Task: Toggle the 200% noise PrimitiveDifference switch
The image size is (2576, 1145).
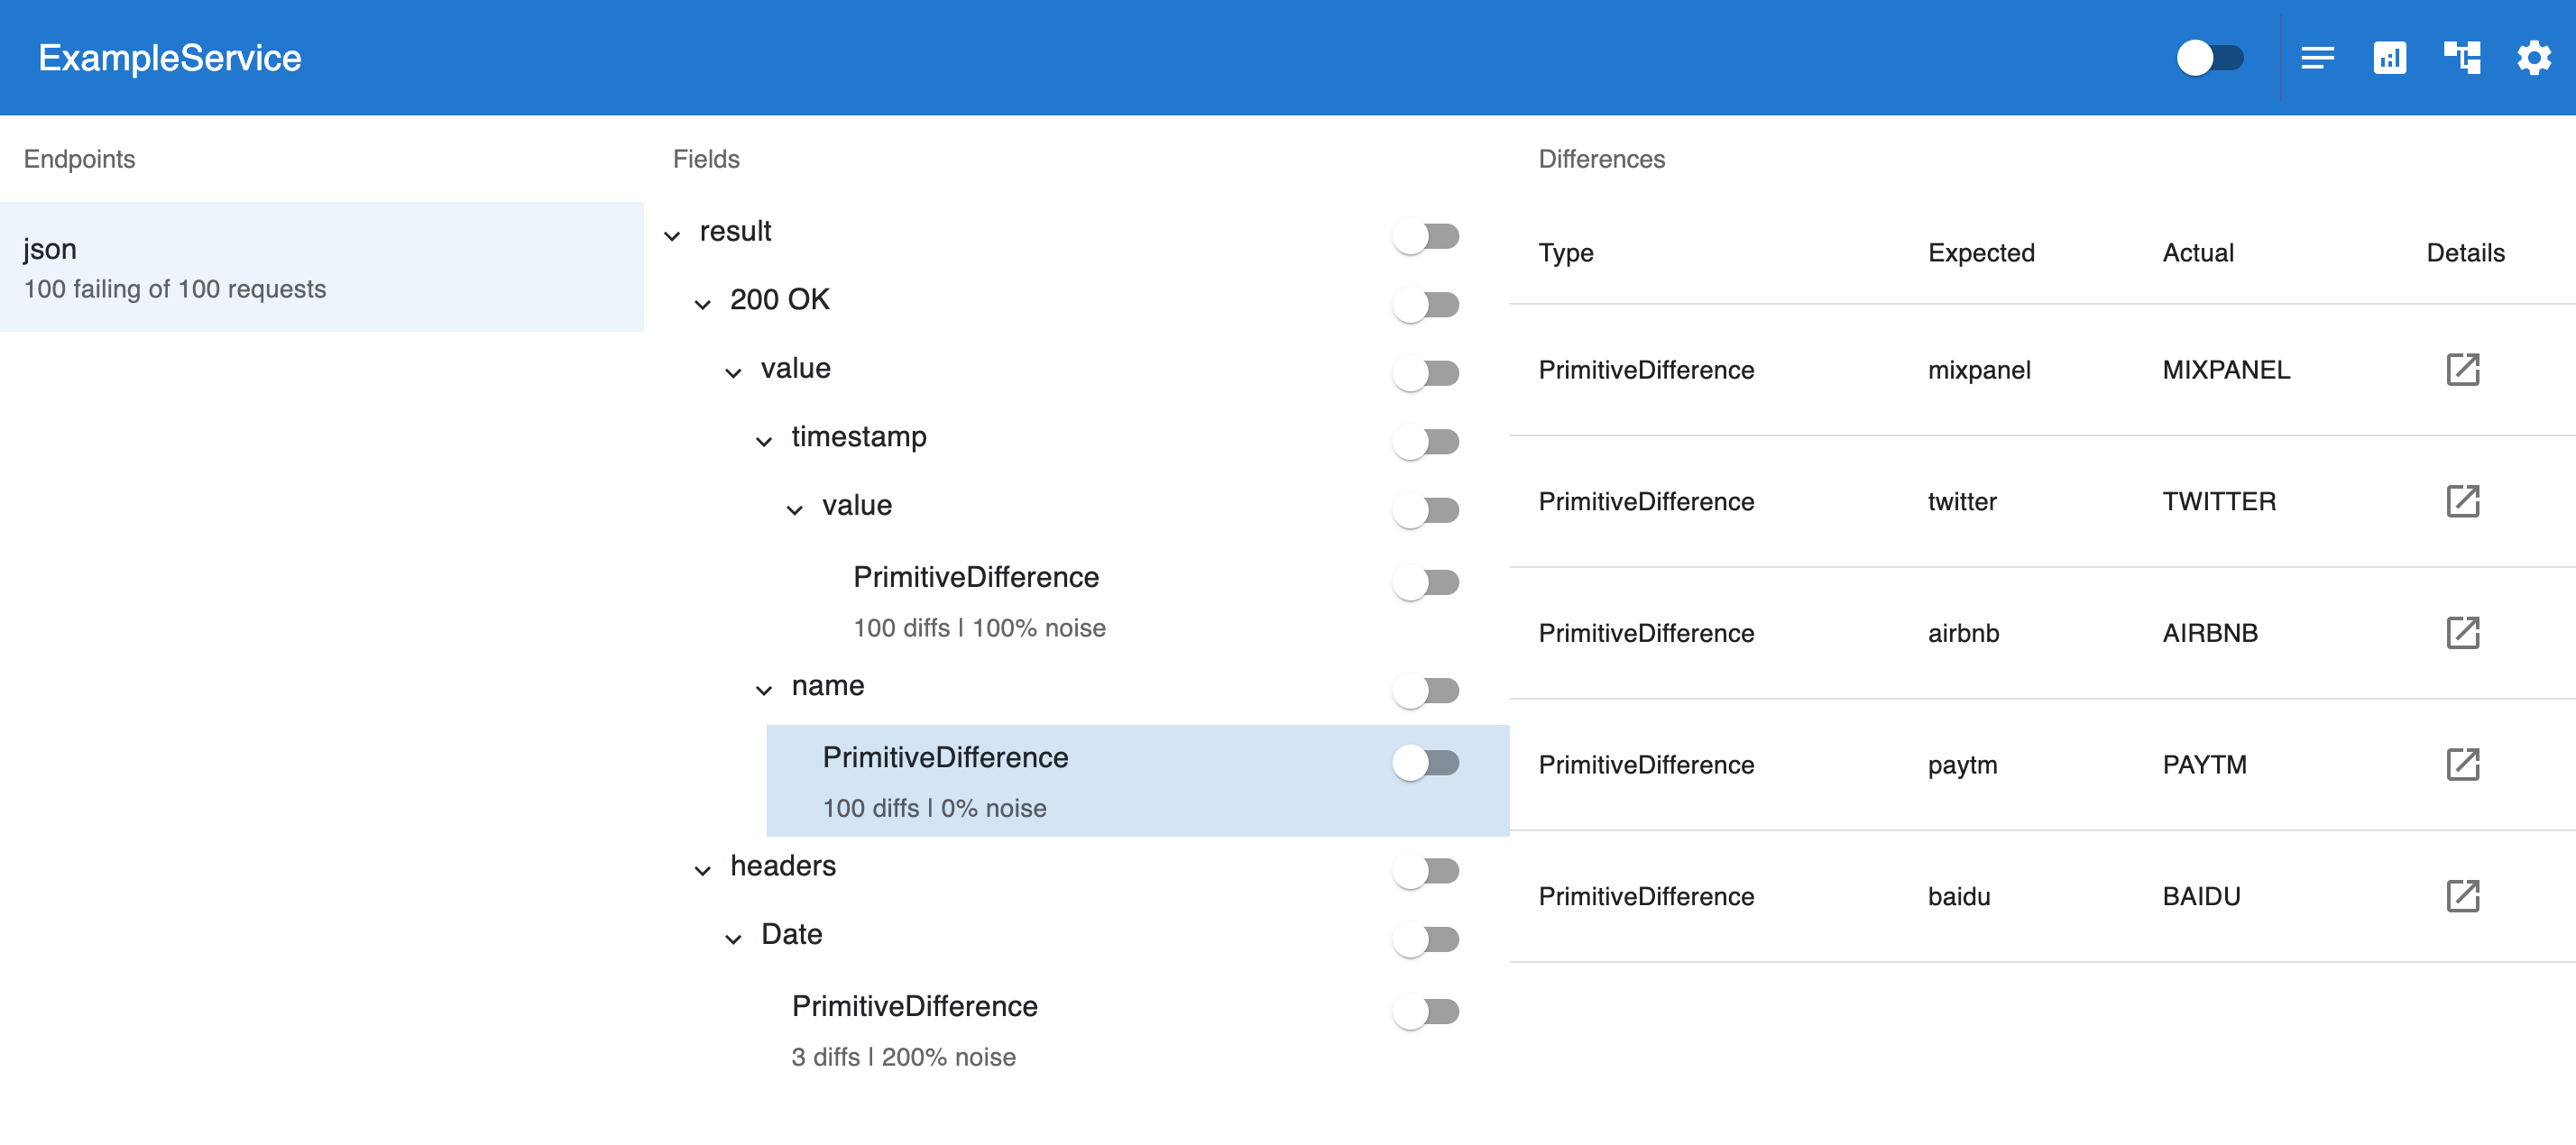Action: [1426, 1012]
